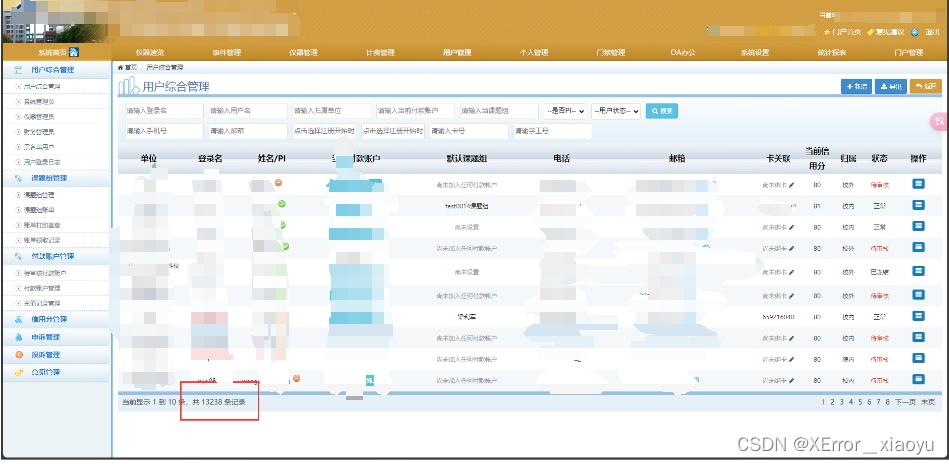Viewport: 949px width, 464px height.
Task: Focus the 请输入当前付款账户 field
Action: (x=415, y=111)
